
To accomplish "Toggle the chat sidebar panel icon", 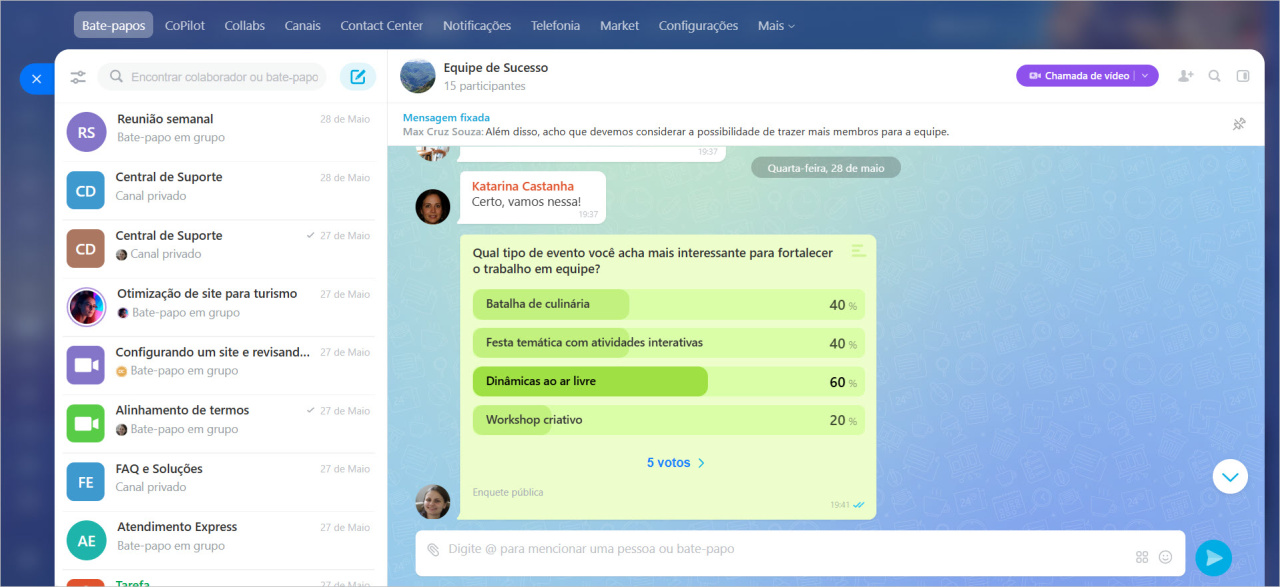I will point(1243,76).
